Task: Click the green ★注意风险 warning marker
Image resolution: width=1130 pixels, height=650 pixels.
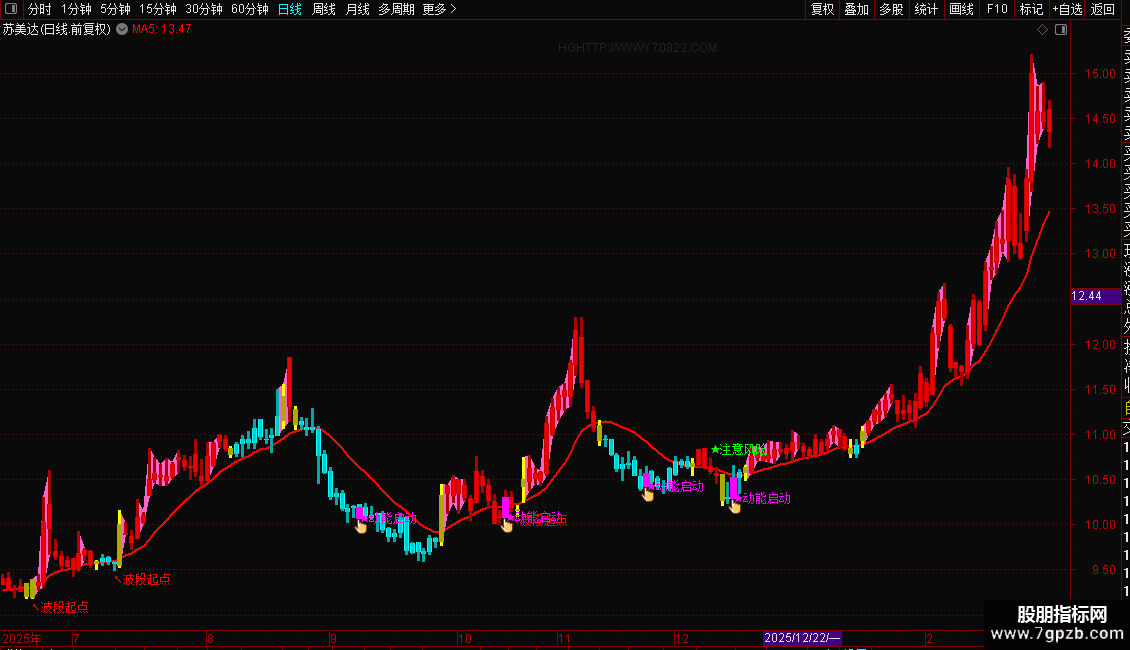Action: pyautogui.click(x=738, y=449)
